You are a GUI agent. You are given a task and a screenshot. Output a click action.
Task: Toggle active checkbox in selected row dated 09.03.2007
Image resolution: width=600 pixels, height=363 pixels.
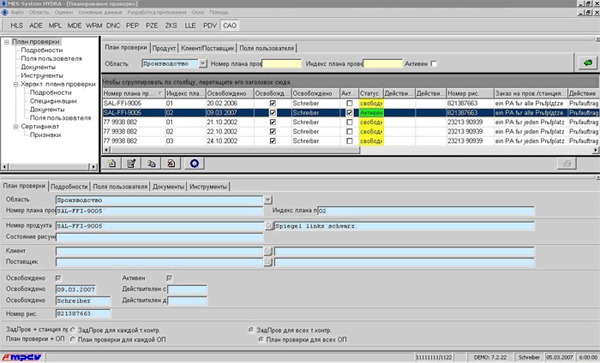tap(349, 112)
